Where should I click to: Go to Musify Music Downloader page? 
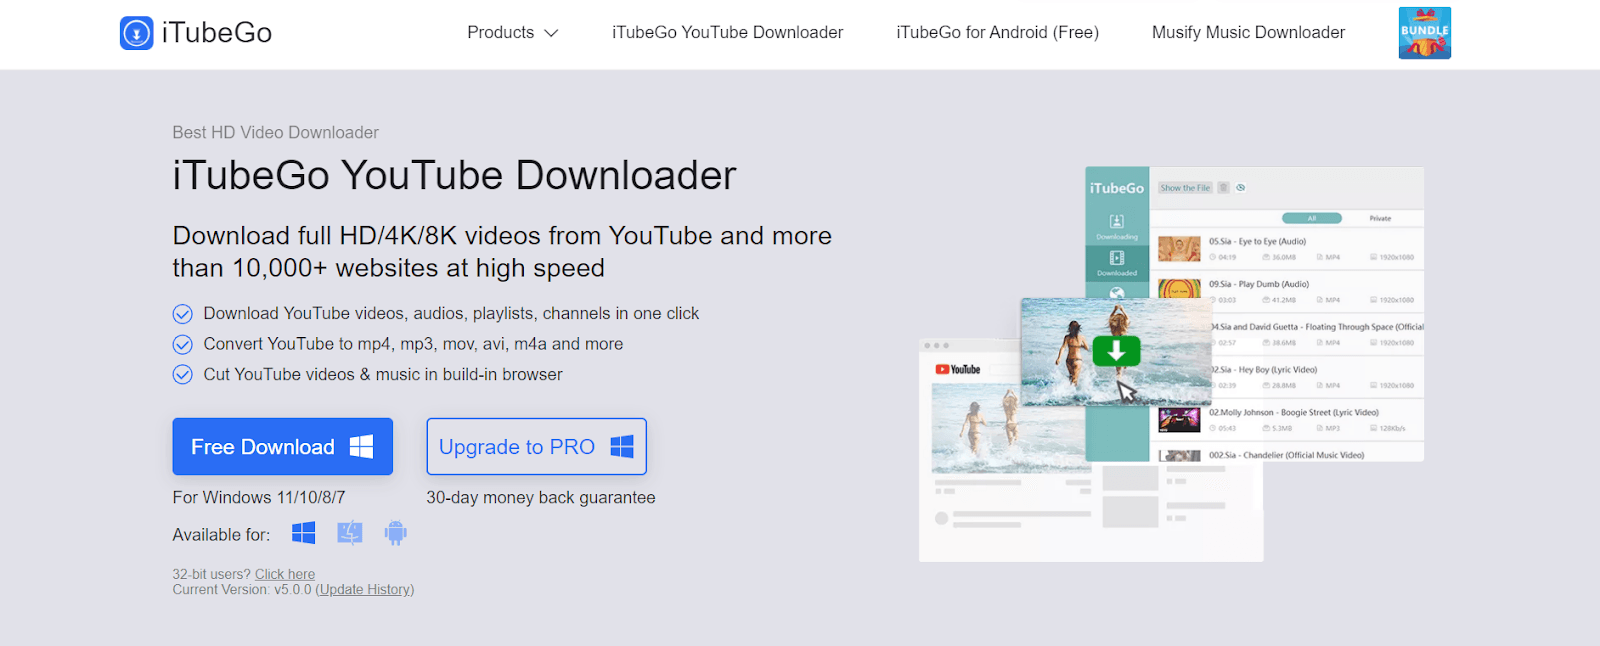pos(1248,33)
